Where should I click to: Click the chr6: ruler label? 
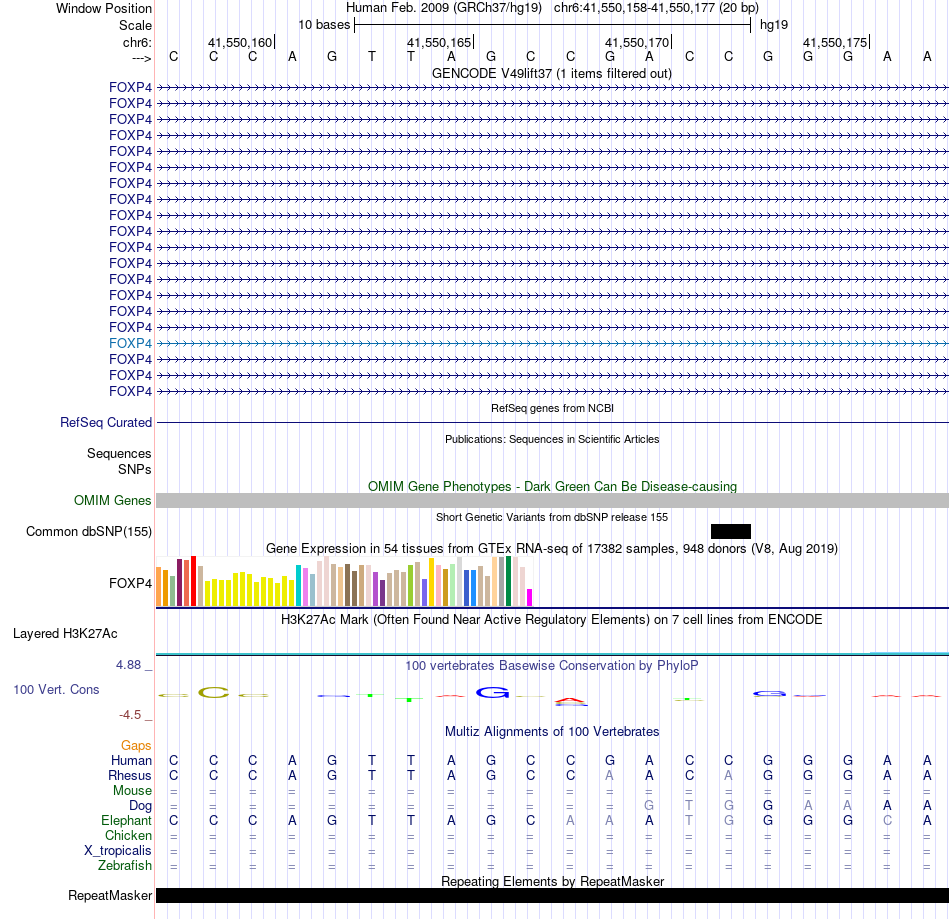137,42
